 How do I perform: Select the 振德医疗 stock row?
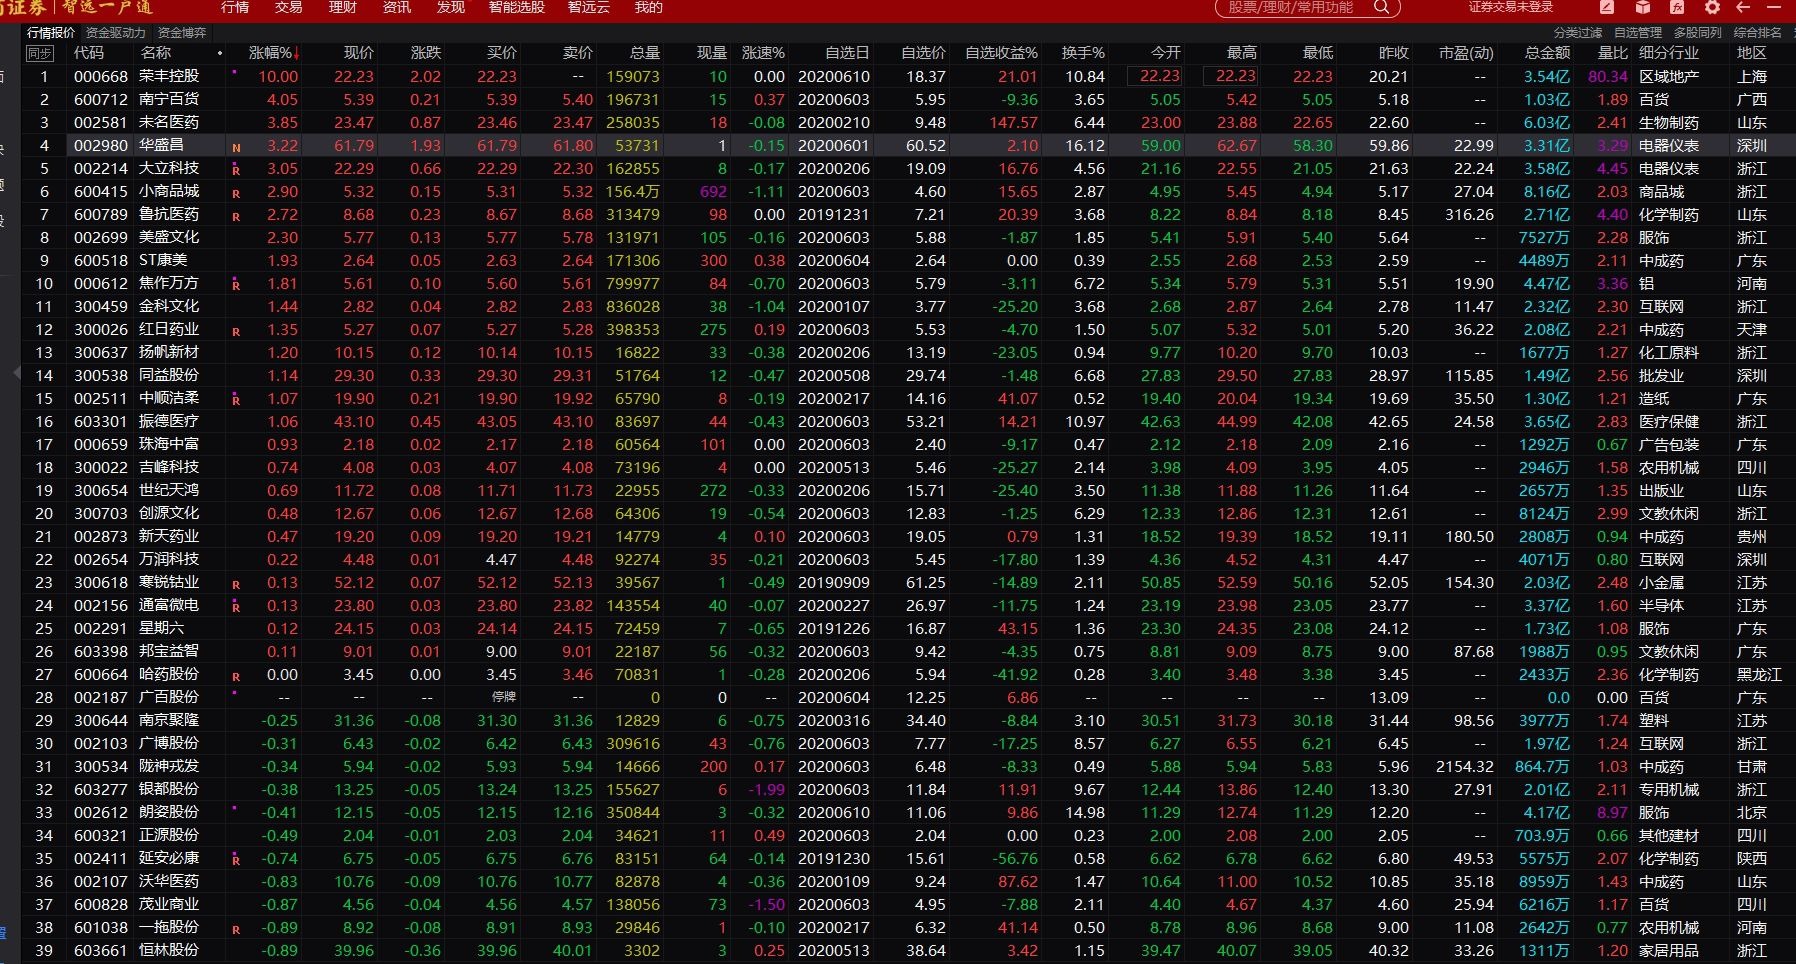pos(909,421)
